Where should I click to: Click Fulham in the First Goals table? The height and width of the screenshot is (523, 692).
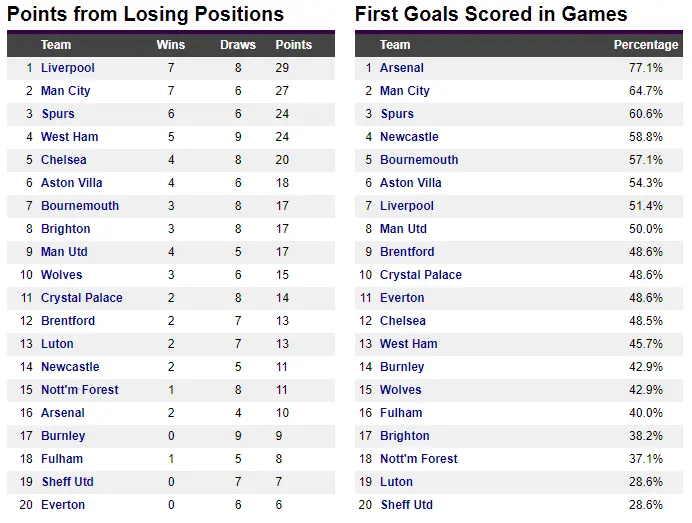click(x=401, y=413)
